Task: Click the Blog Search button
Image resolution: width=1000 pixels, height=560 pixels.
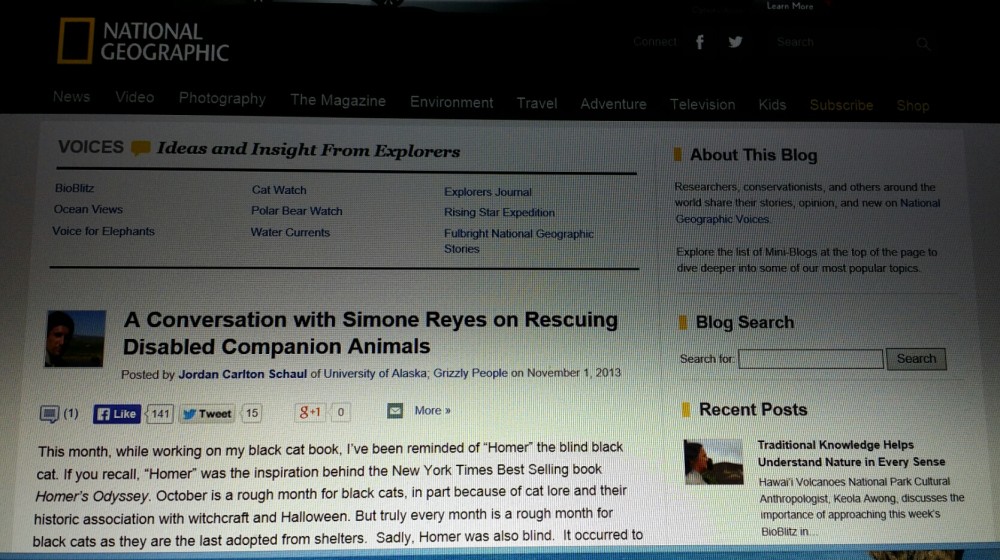Action: pos(916,359)
